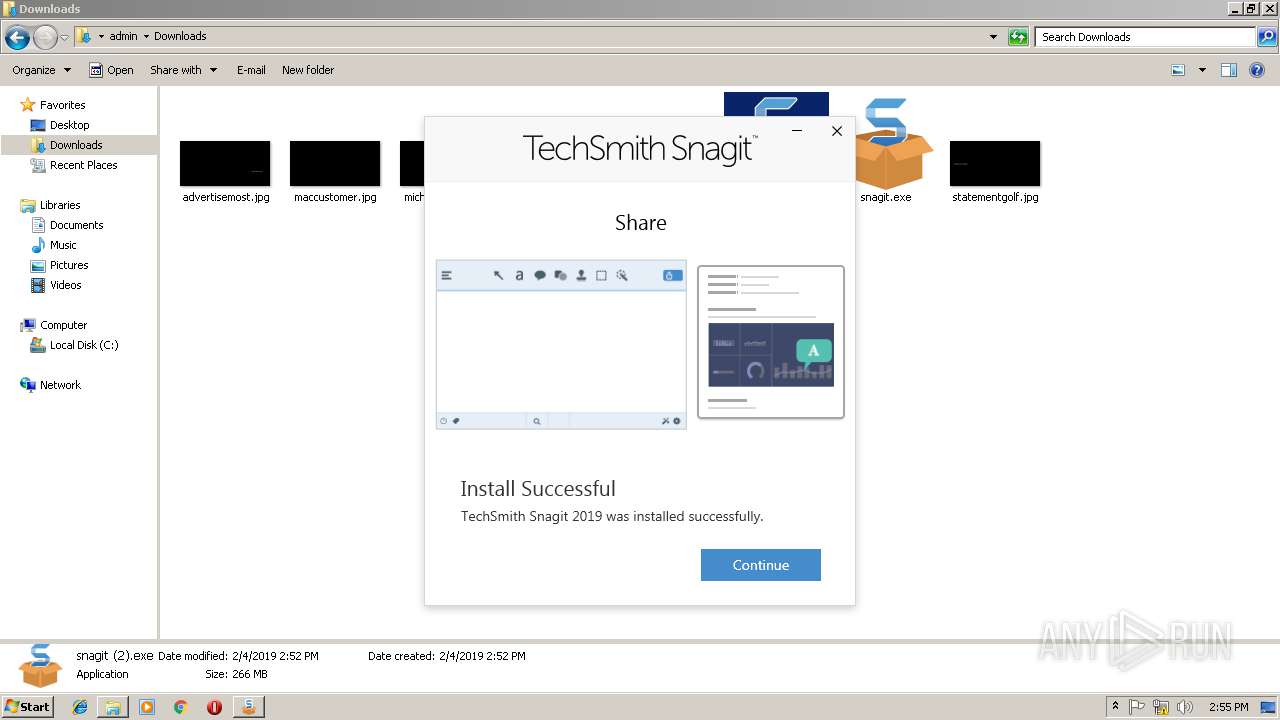Show hidden tray icons
The height and width of the screenshot is (720, 1280).
click(x=1115, y=707)
